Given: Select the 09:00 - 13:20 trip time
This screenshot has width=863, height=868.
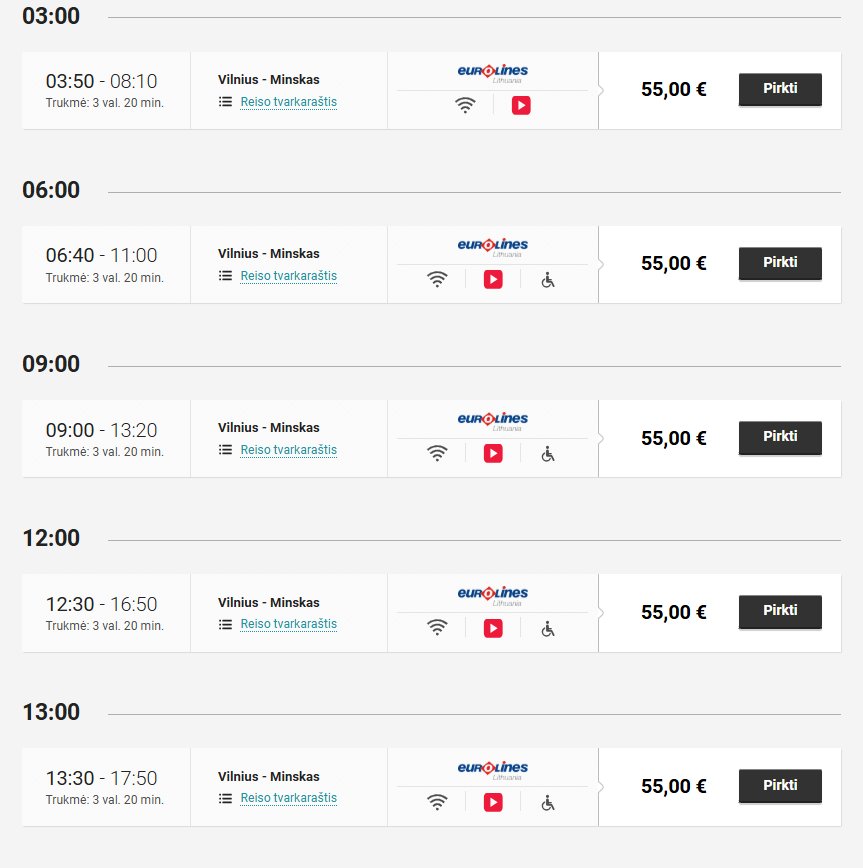Looking at the screenshot, I should [102, 430].
